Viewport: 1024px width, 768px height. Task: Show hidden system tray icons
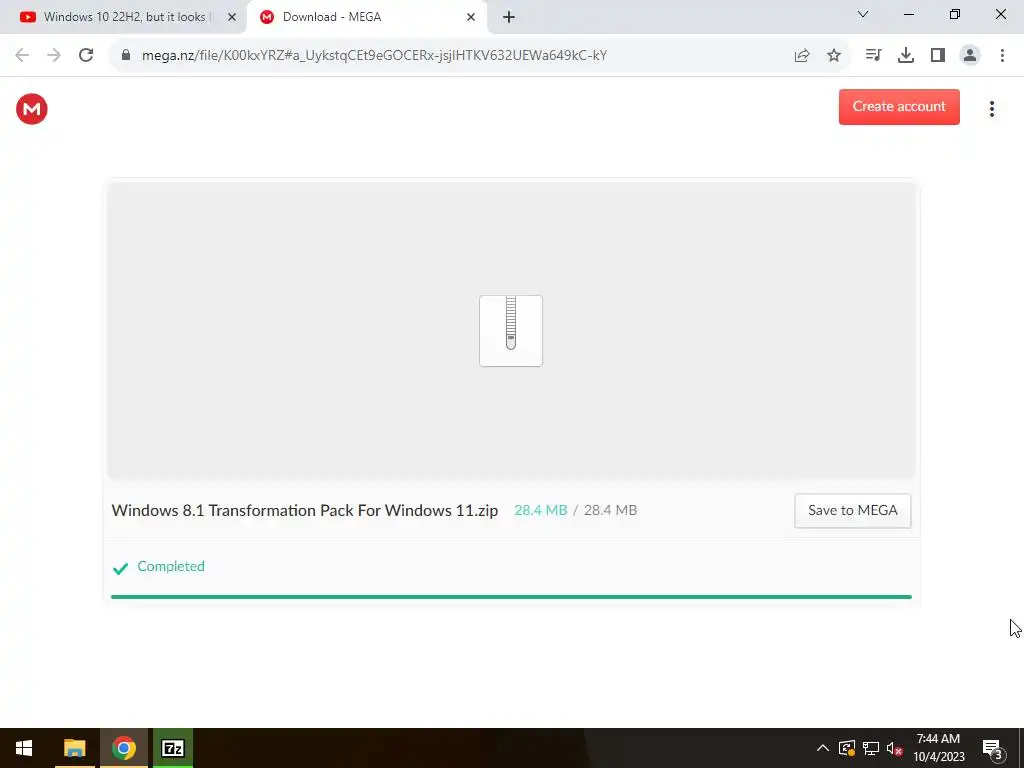click(823, 748)
